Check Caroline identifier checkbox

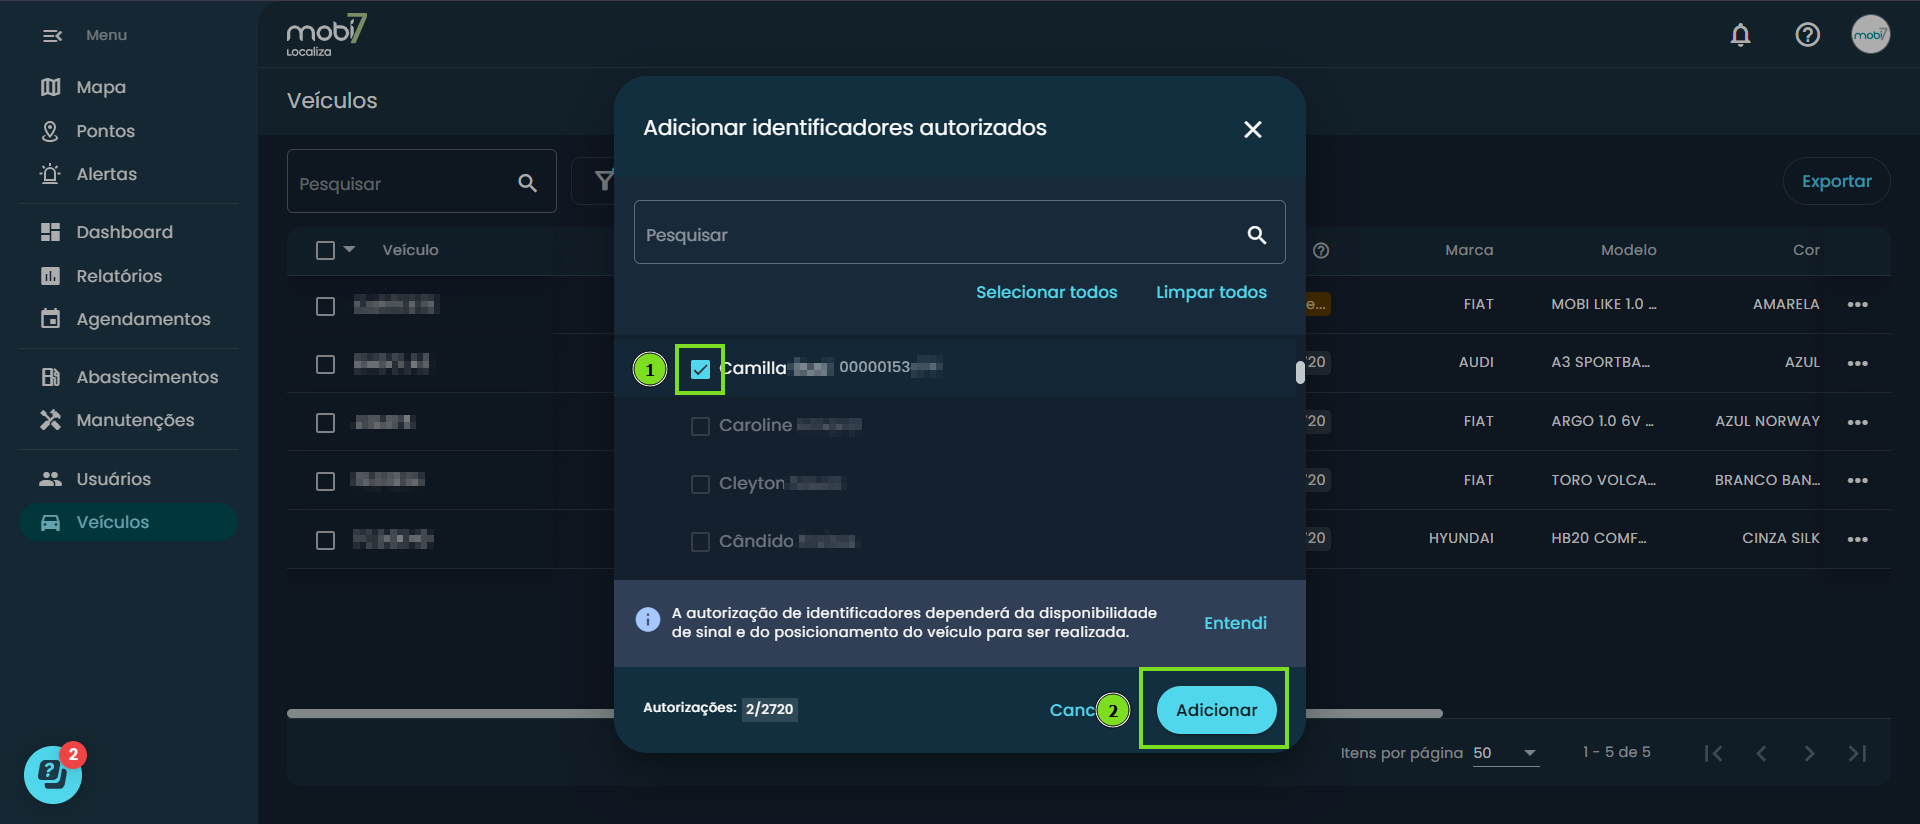pyautogui.click(x=700, y=426)
